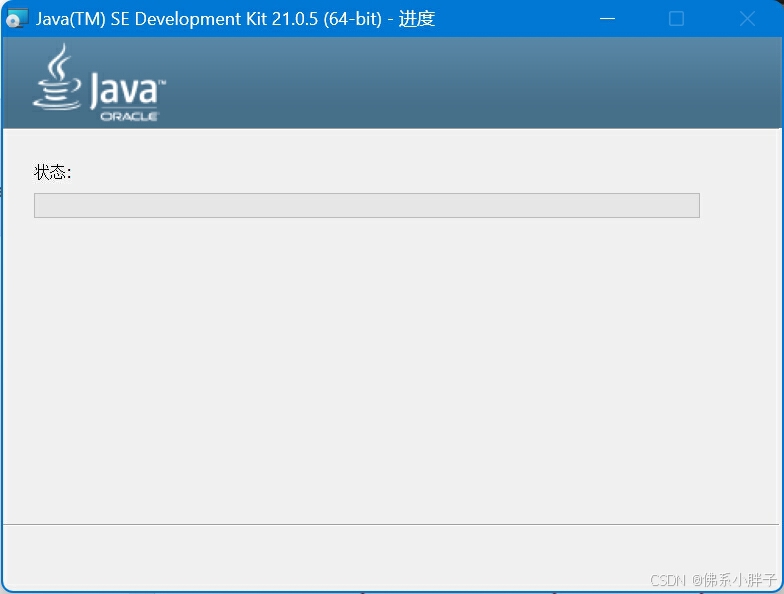Click the '状态:' status label

[x=52, y=172]
